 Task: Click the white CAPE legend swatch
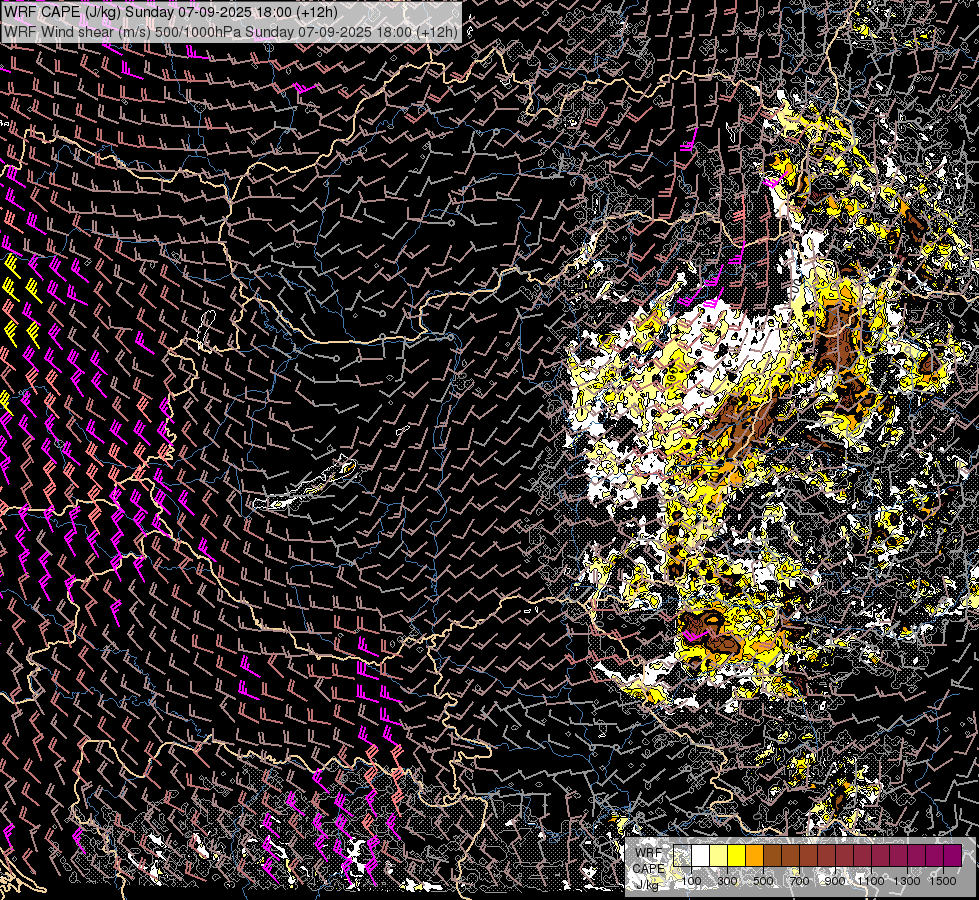[x=701, y=855]
